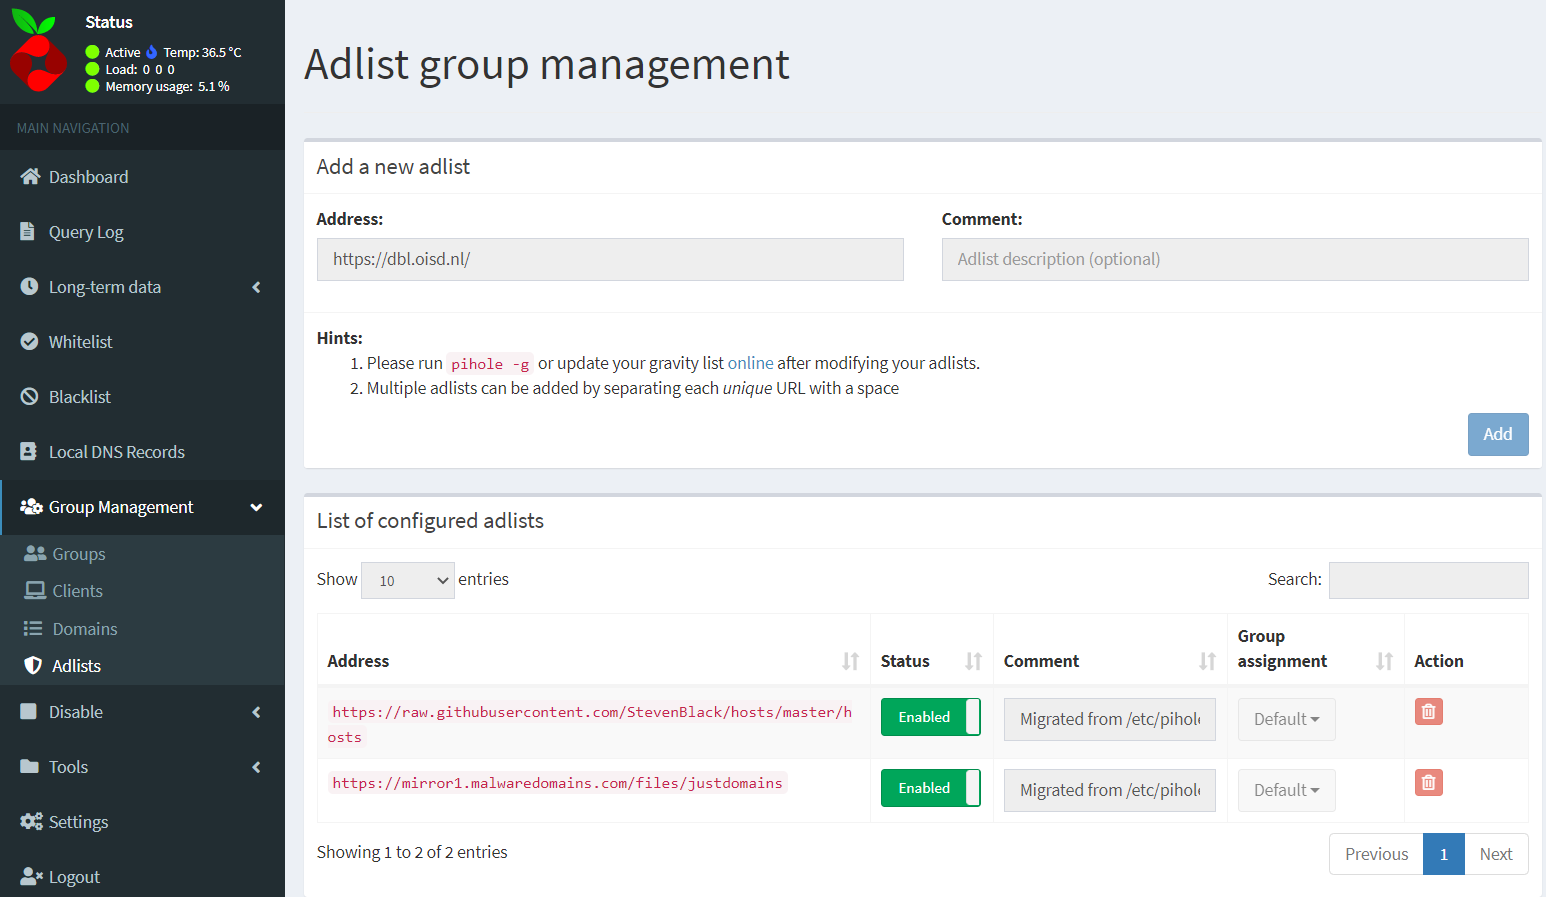
Task: Open the Dashboard via the home icon
Action: (x=29, y=176)
